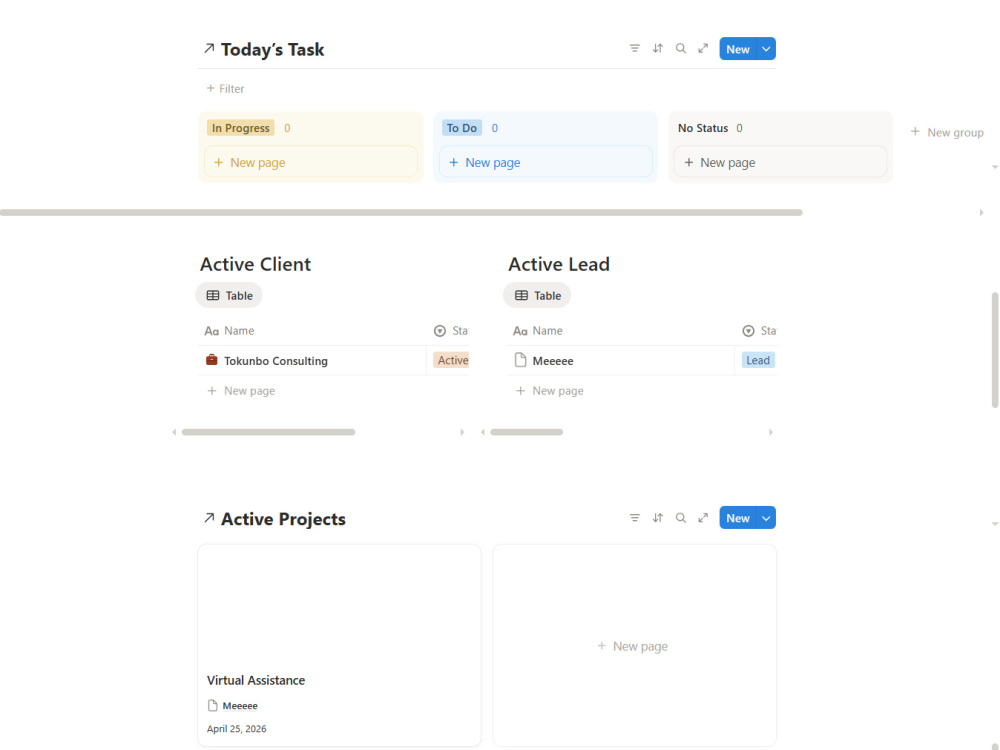Click Status column header in Active Client
This screenshot has height=750, width=1000.
click(450, 331)
